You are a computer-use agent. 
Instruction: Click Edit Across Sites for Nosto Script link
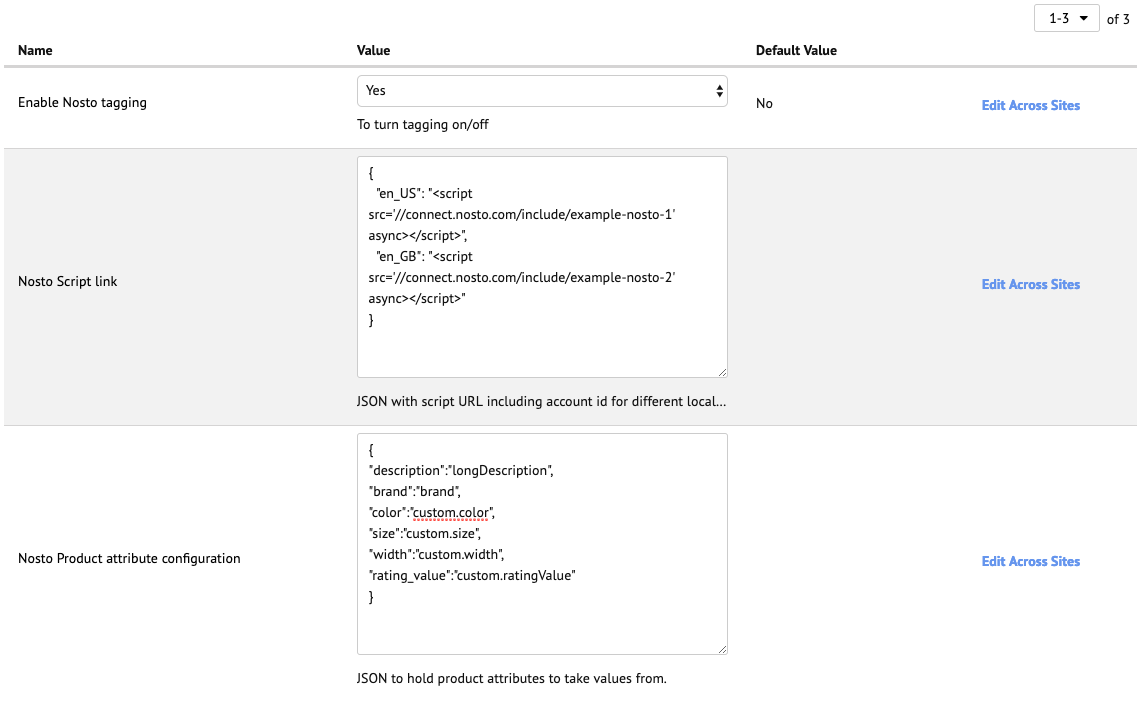pos(1030,284)
